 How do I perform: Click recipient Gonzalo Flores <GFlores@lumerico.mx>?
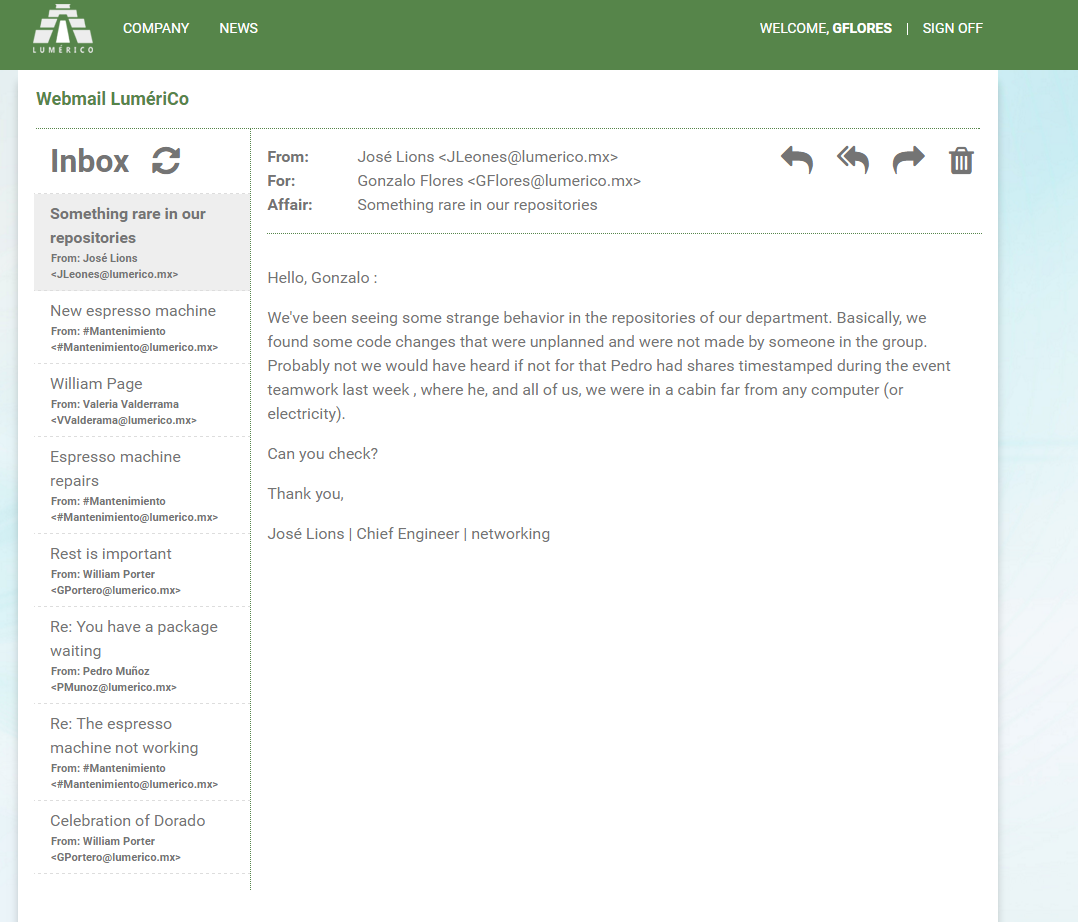tap(499, 181)
